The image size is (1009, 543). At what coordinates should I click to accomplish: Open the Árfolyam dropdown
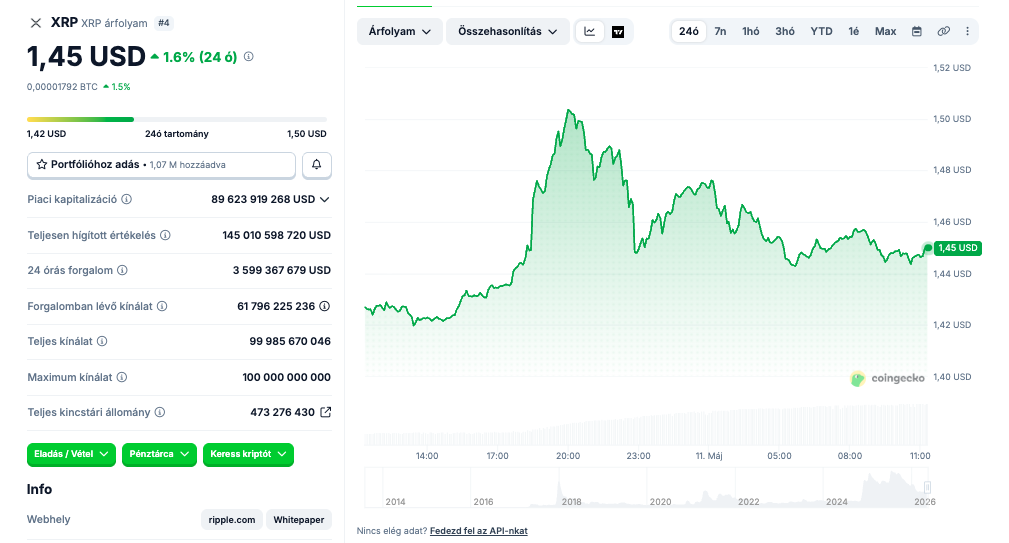[x=400, y=32]
